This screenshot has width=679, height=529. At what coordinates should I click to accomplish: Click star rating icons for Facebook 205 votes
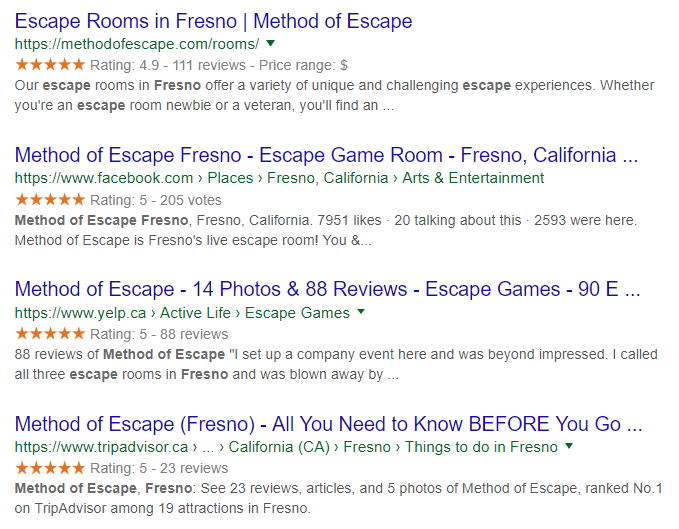[50, 200]
